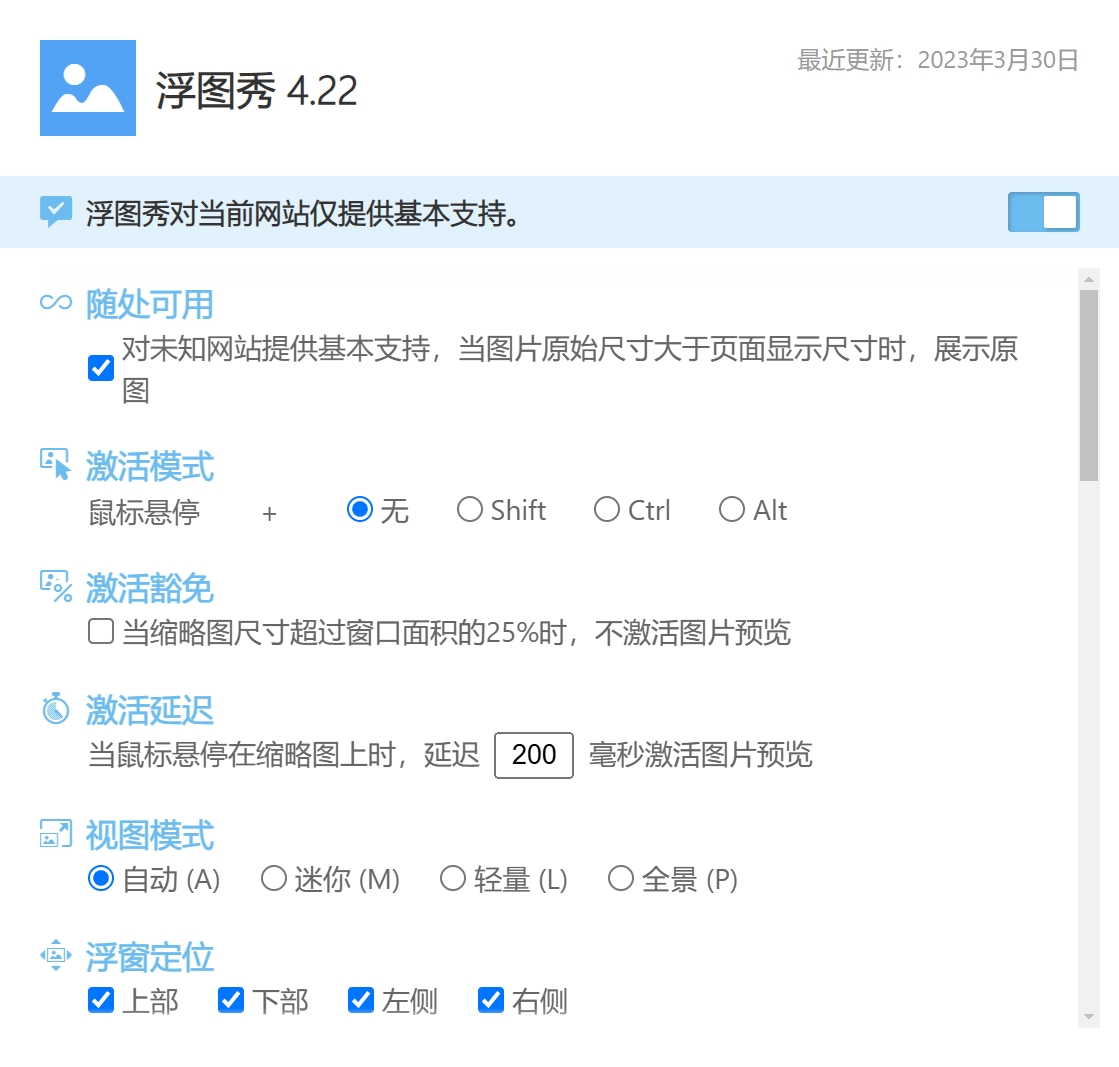Disable the basic support toggle at top right

click(1043, 212)
